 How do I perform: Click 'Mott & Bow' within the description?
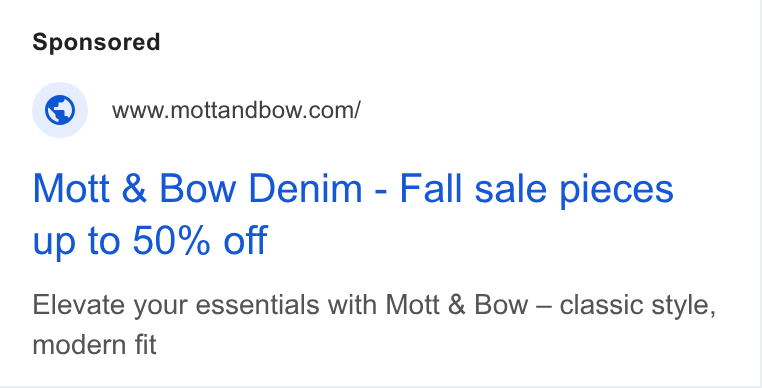pyautogui.click(x=457, y=305)
